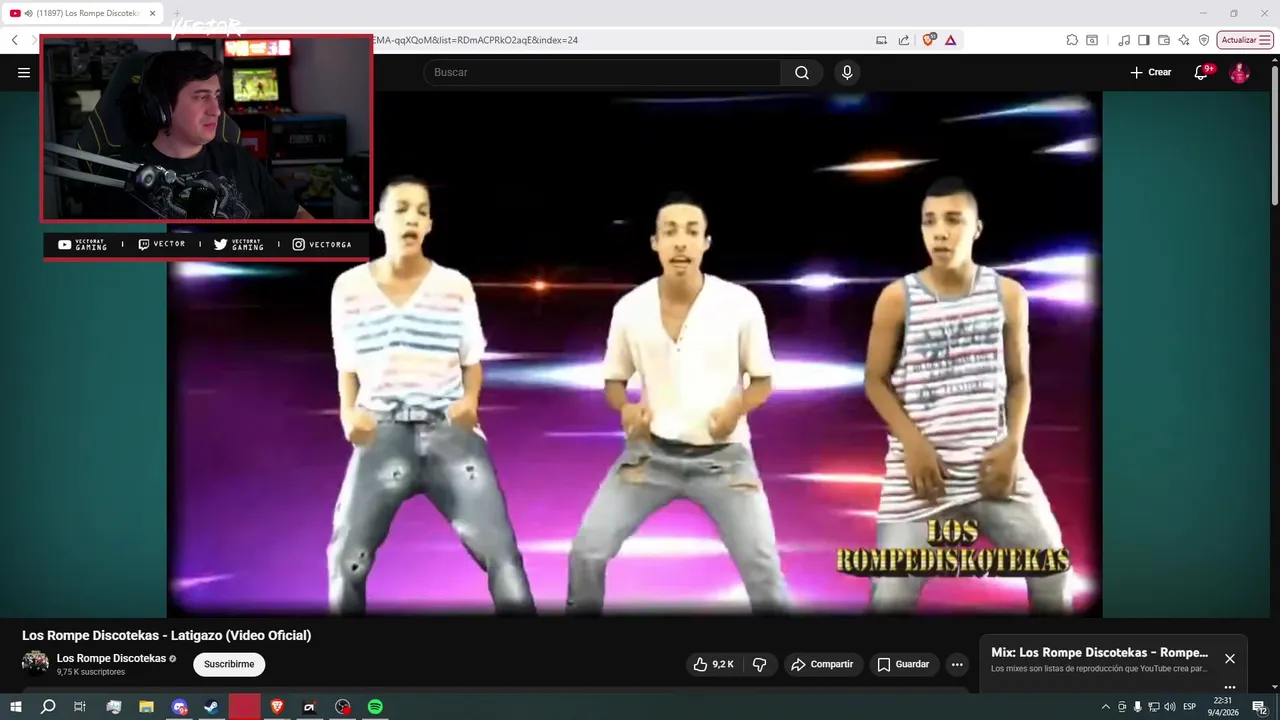Click the browser address bar URL
Viewport: 1280px width, 720px height.
tap(475, 40)
